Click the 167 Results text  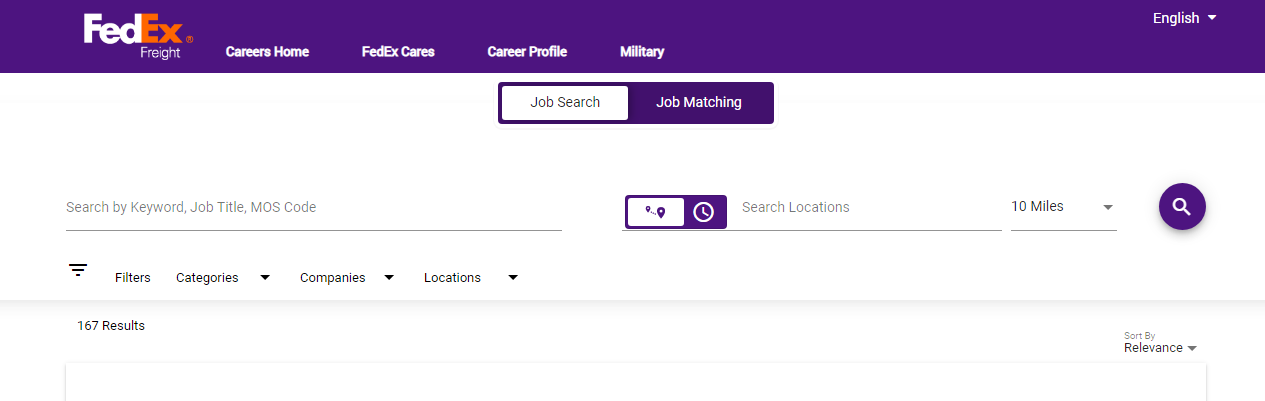click(x=111, y=326)
